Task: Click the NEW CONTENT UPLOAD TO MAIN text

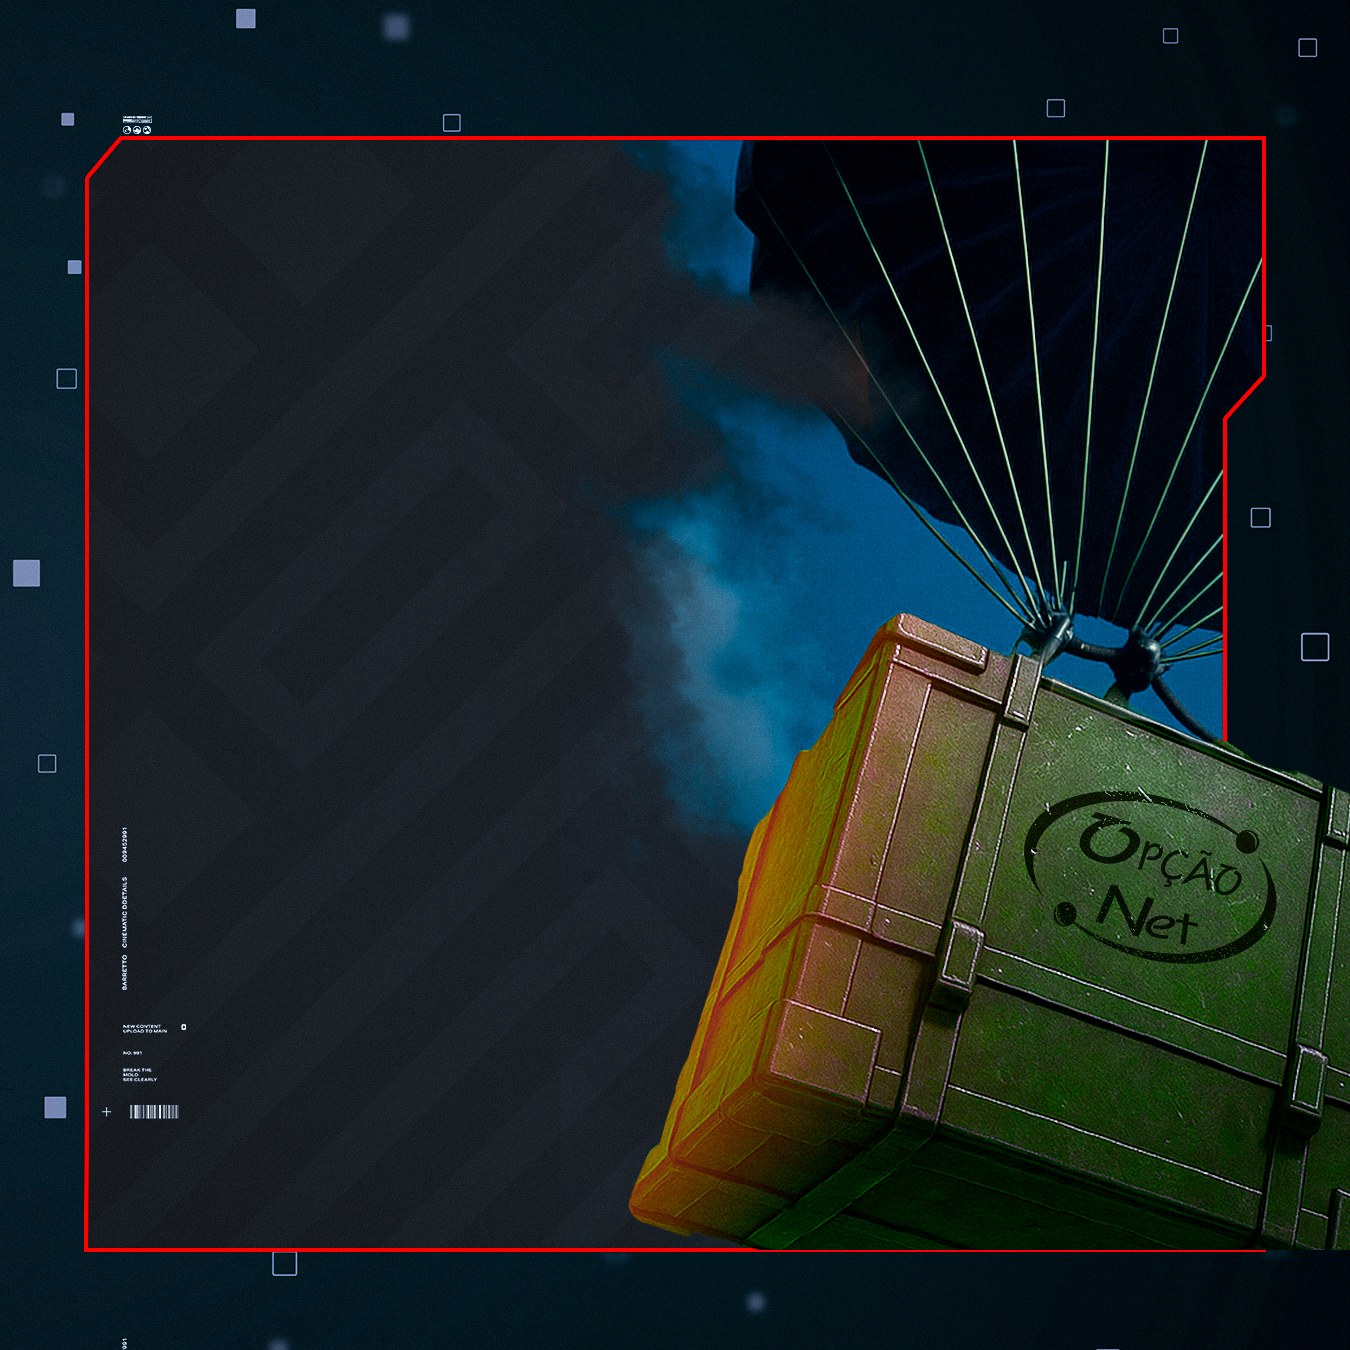Action: click(x=145, y=1028)
